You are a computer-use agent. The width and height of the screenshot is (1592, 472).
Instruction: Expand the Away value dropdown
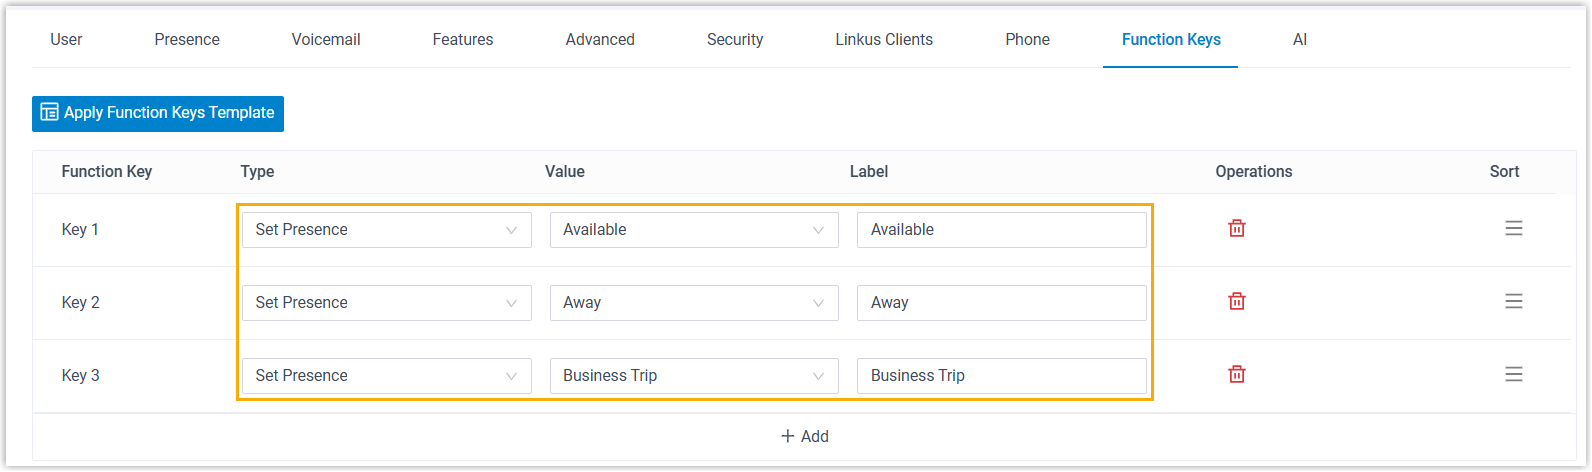pos(694,303)
